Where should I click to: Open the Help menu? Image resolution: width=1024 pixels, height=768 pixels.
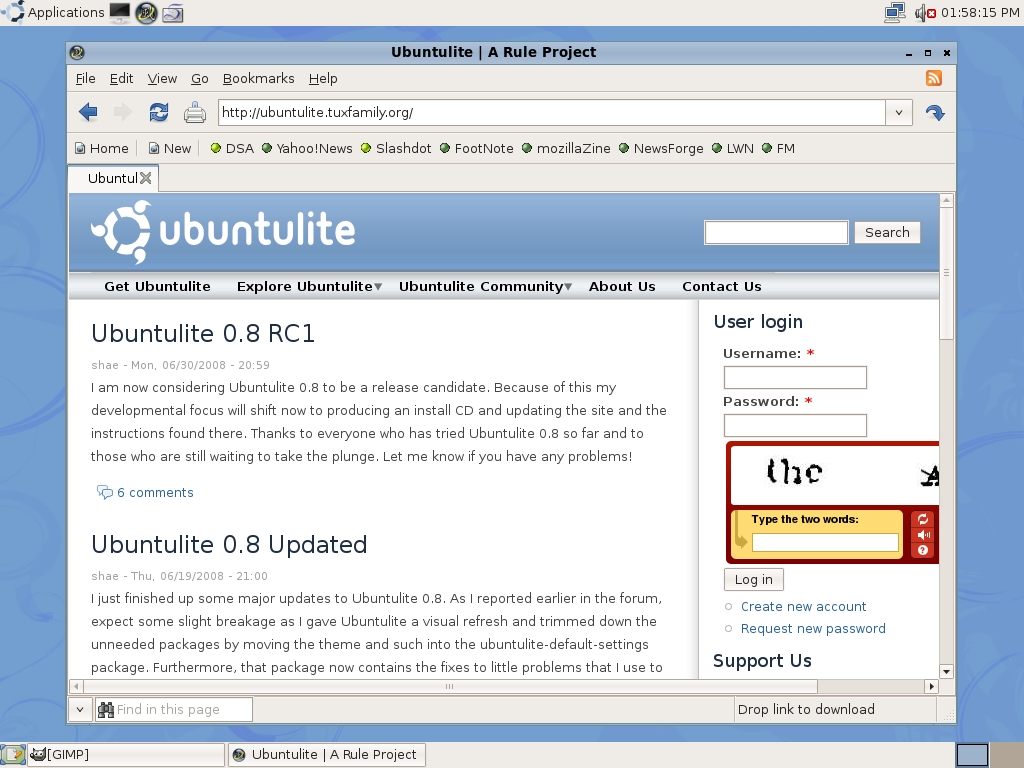pos(323,78)
